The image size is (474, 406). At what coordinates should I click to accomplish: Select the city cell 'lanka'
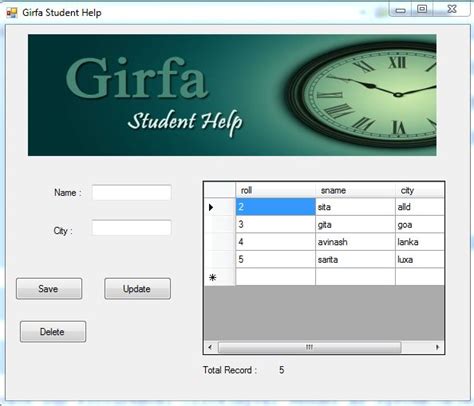[x=420, y=242]
